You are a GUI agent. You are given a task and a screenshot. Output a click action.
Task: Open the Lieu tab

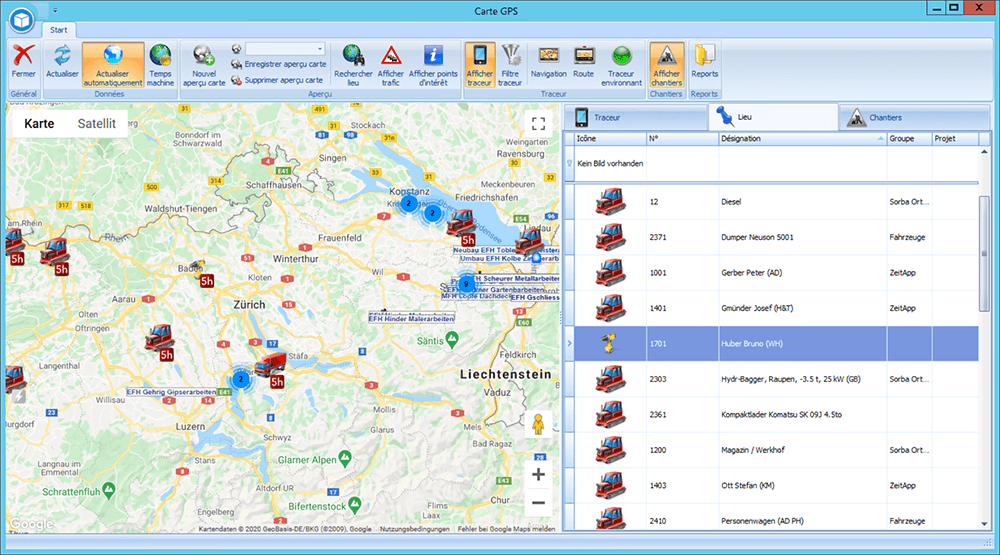(x=773, y=117)
